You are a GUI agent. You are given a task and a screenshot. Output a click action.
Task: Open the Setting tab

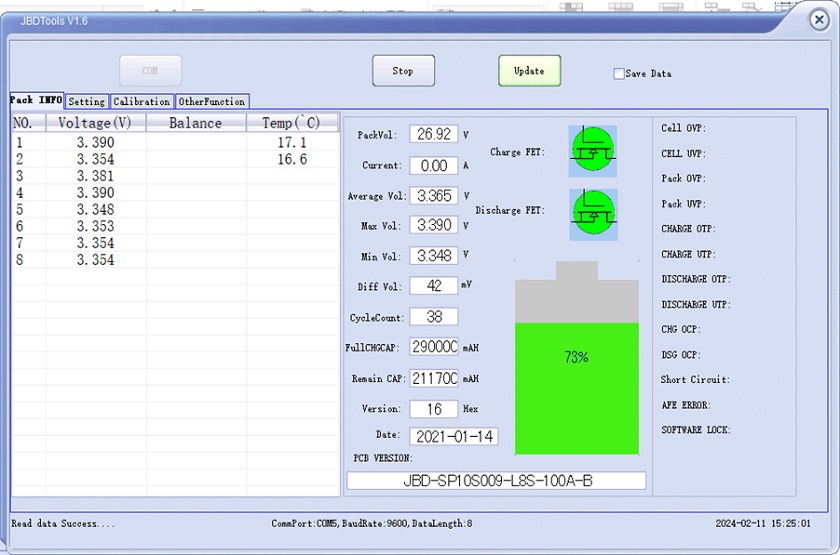tap(87, 101)
